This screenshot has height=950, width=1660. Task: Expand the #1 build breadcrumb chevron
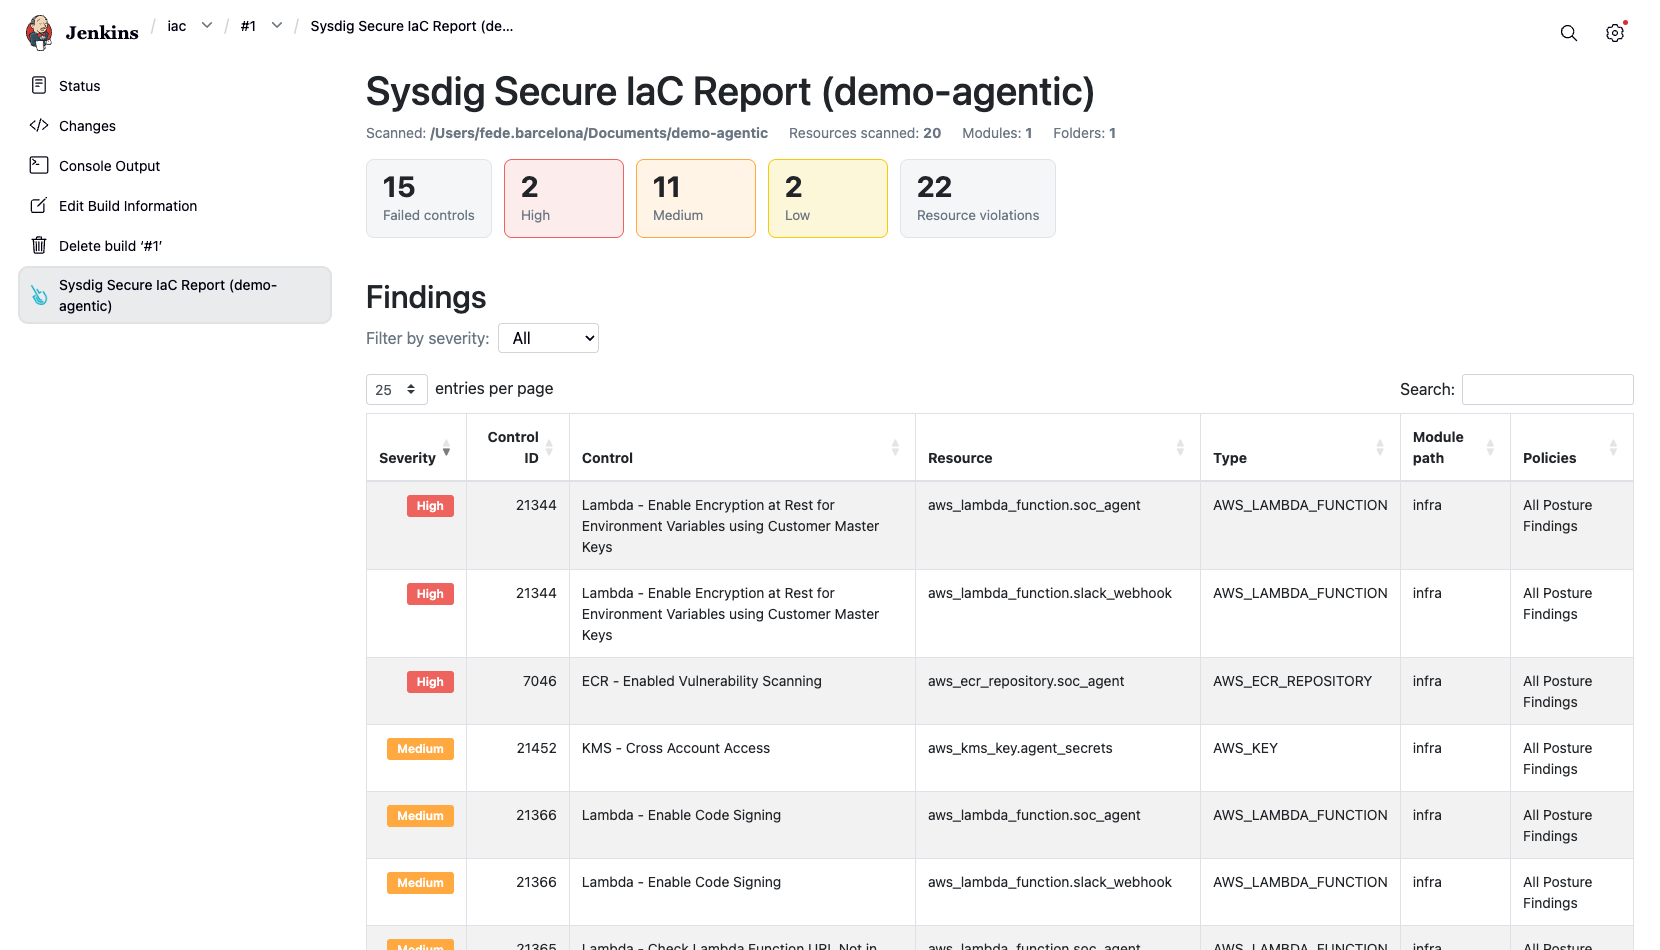tap(277, 26)
